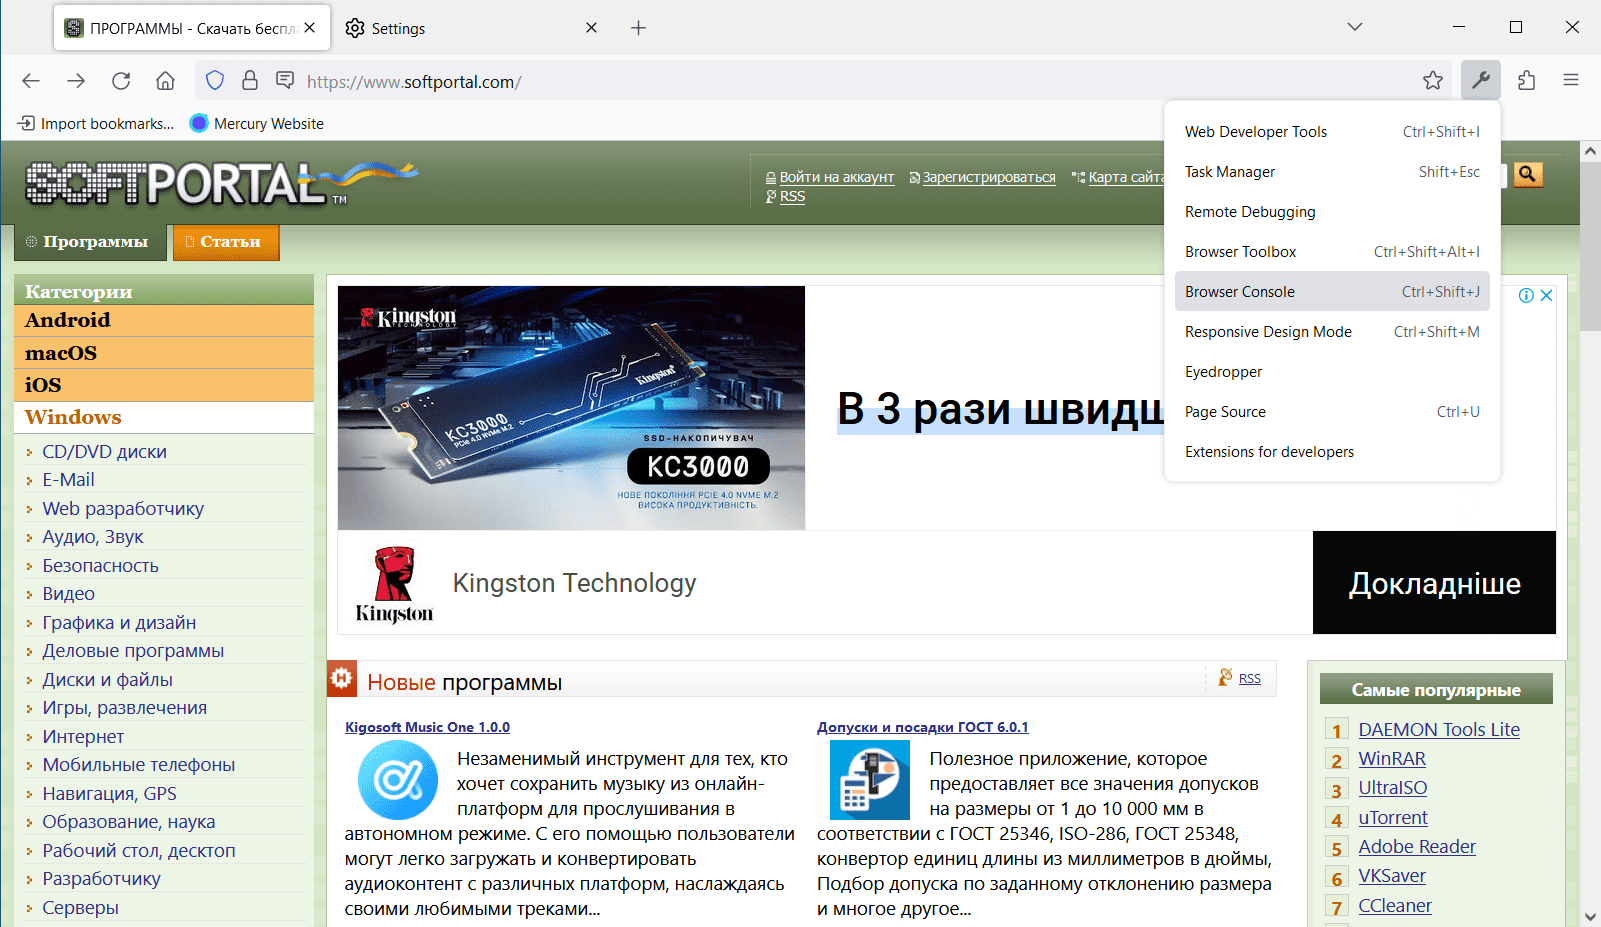
Task: Open the application hamburger menu
Action: tap(1571, 80)
